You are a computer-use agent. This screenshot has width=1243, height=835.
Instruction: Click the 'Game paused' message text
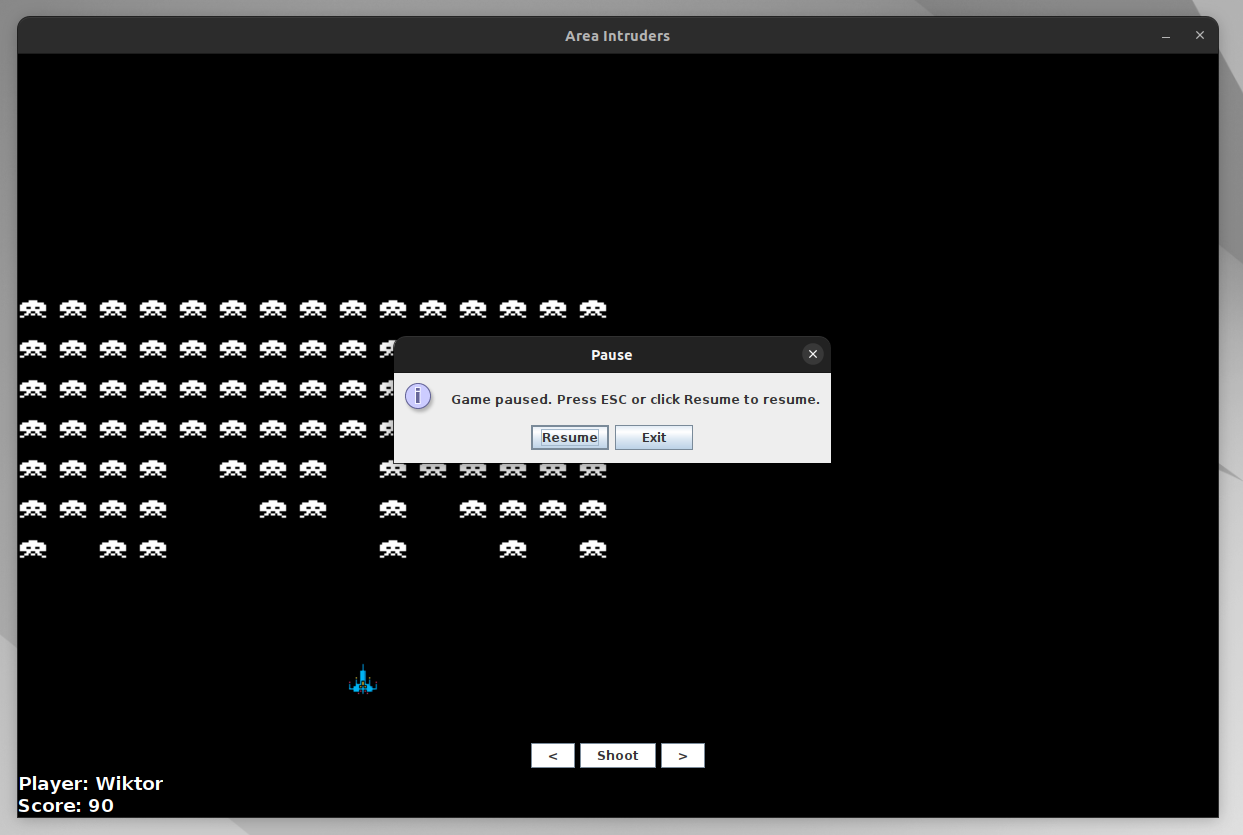coord(635,399)
